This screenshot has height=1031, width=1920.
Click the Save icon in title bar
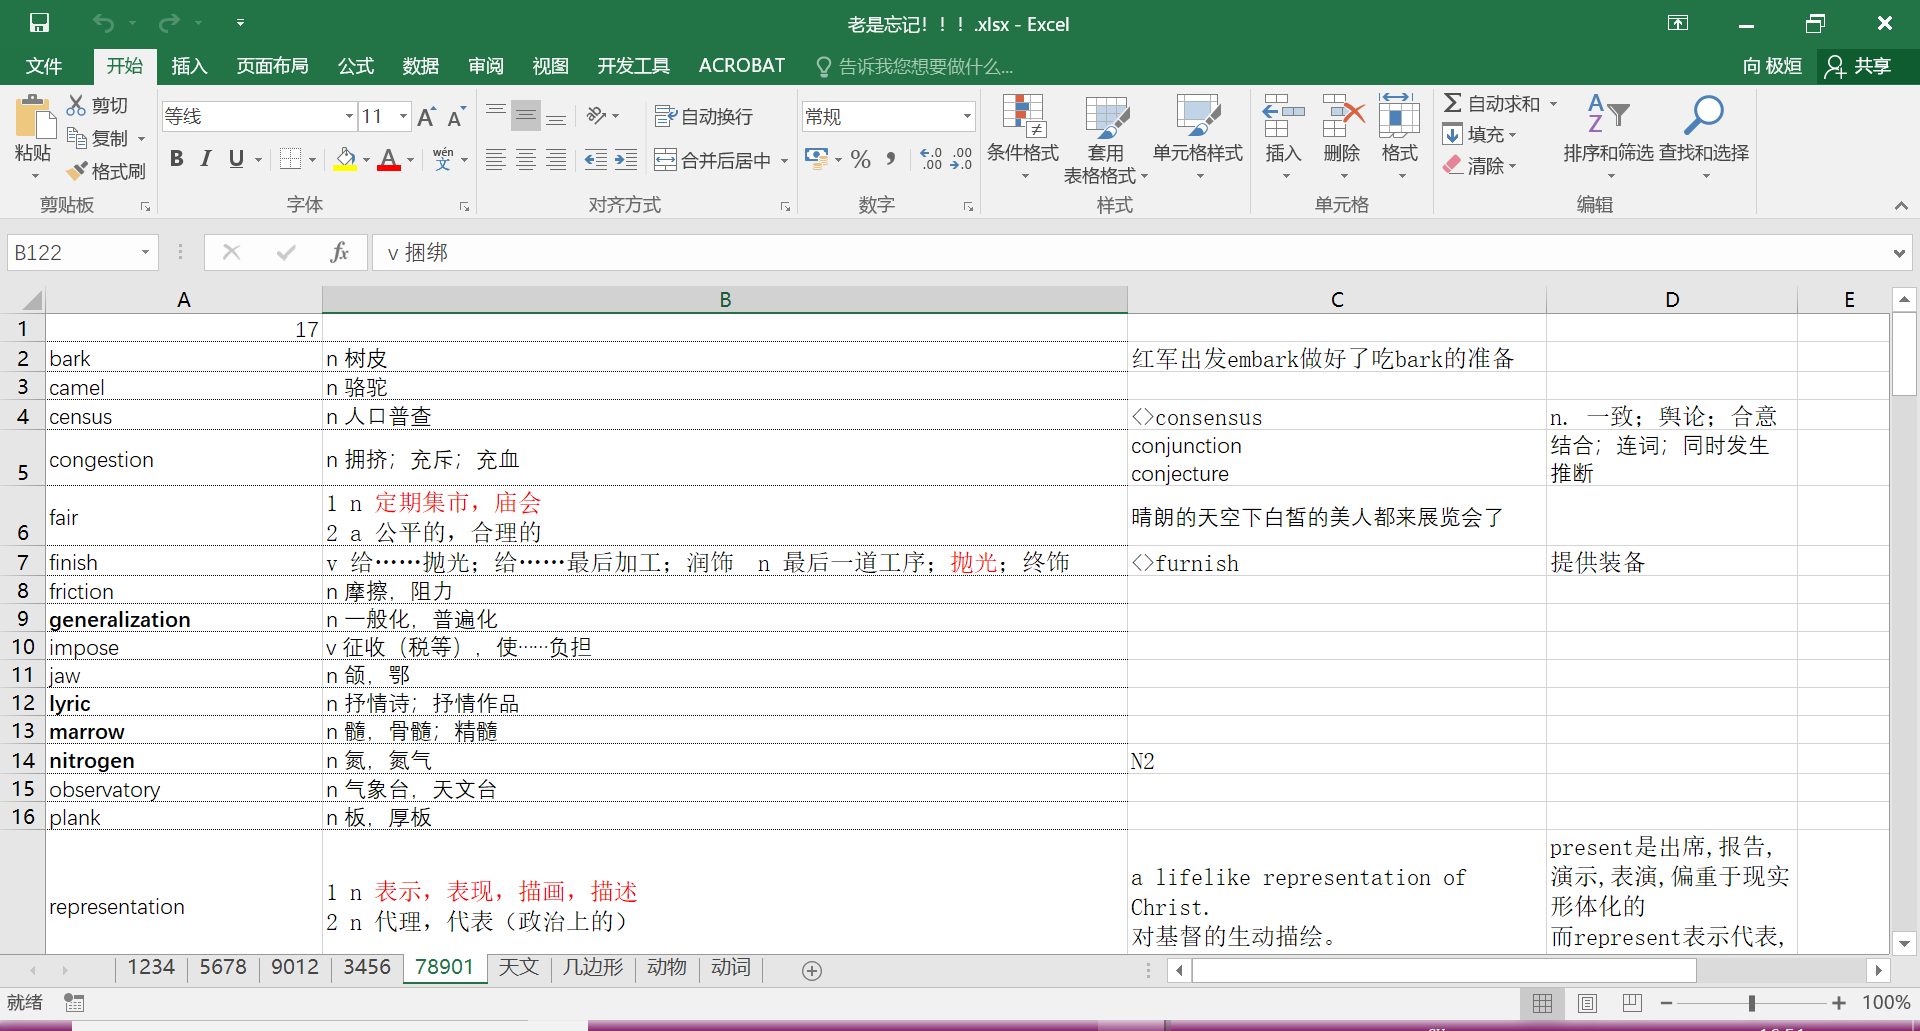(x=39, y=23)
